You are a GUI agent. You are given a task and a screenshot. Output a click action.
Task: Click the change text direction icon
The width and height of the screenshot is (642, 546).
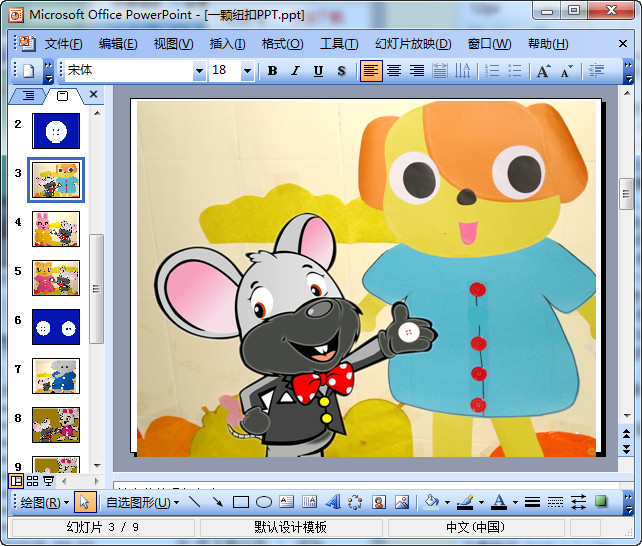(x=463, y=71)
